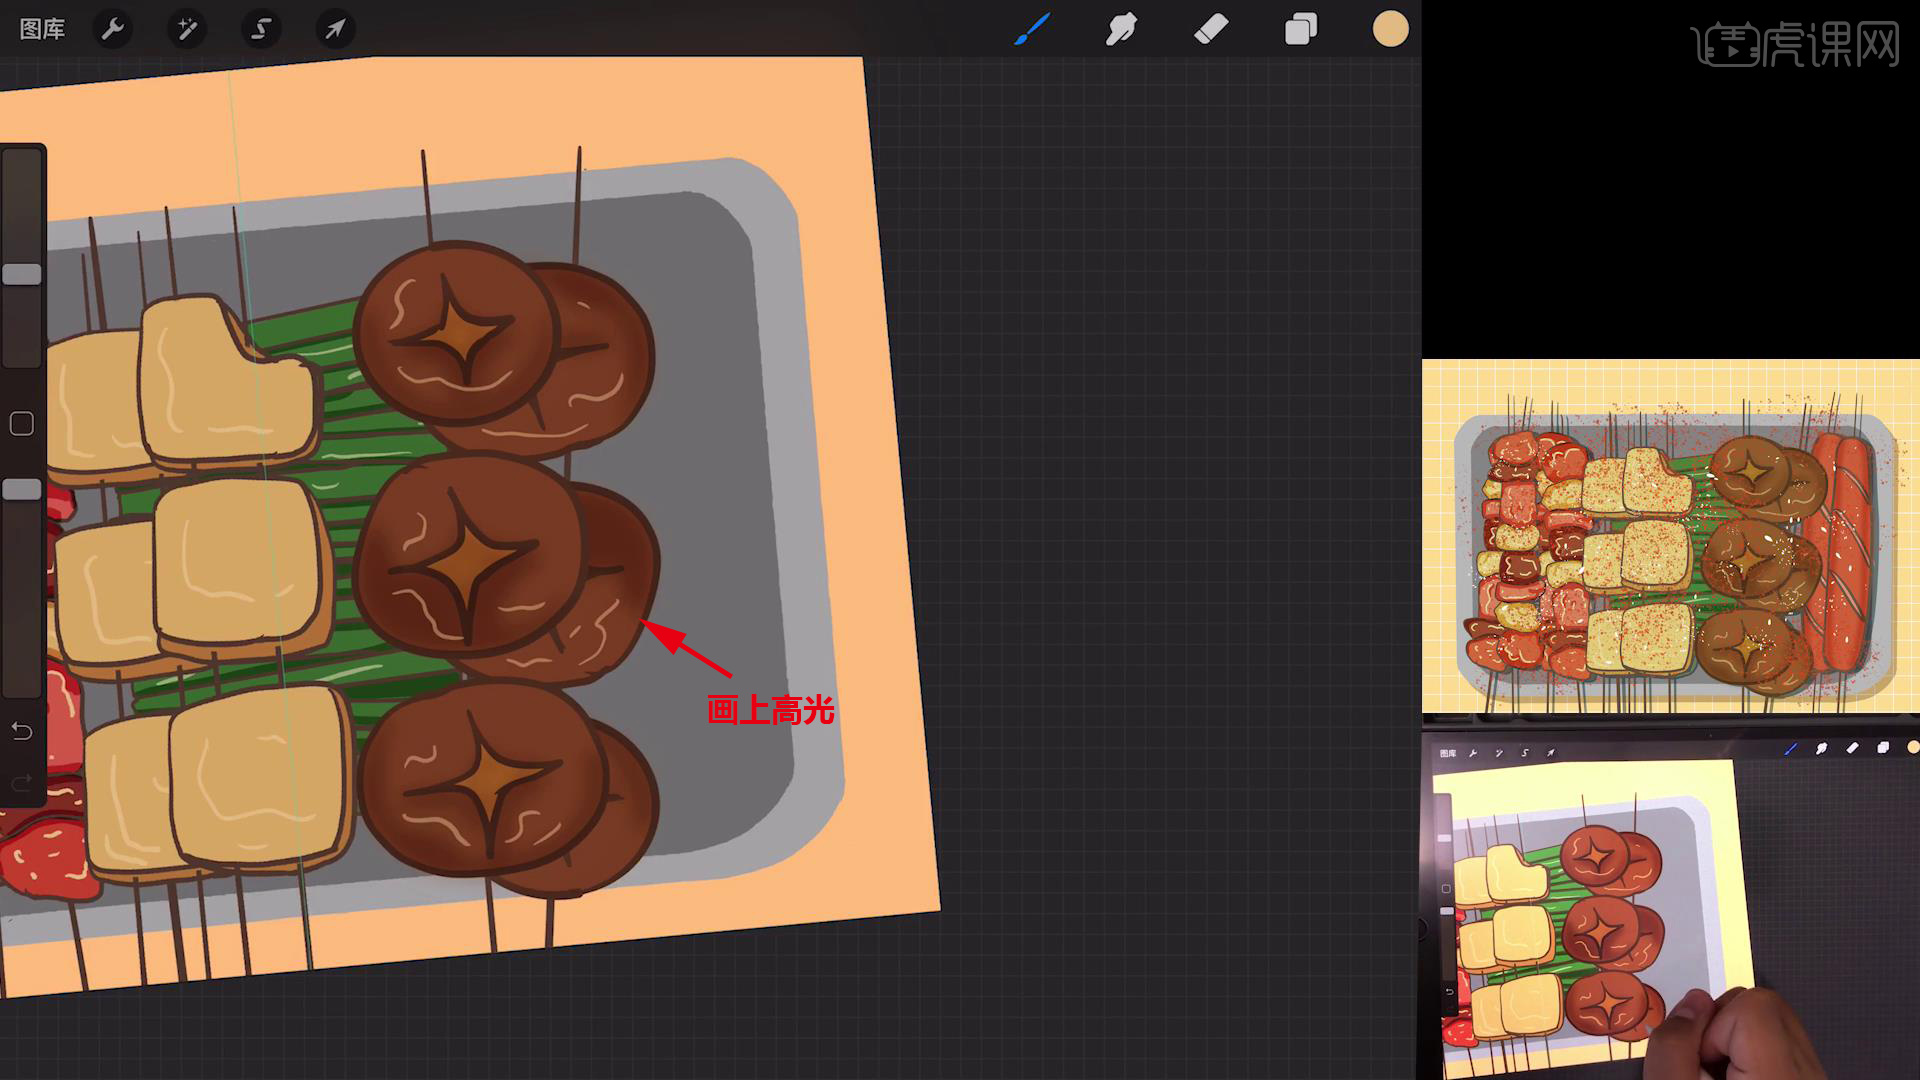Click the Undo arrow in the sidebar
1920x1080 pixels.
(22, 731)
